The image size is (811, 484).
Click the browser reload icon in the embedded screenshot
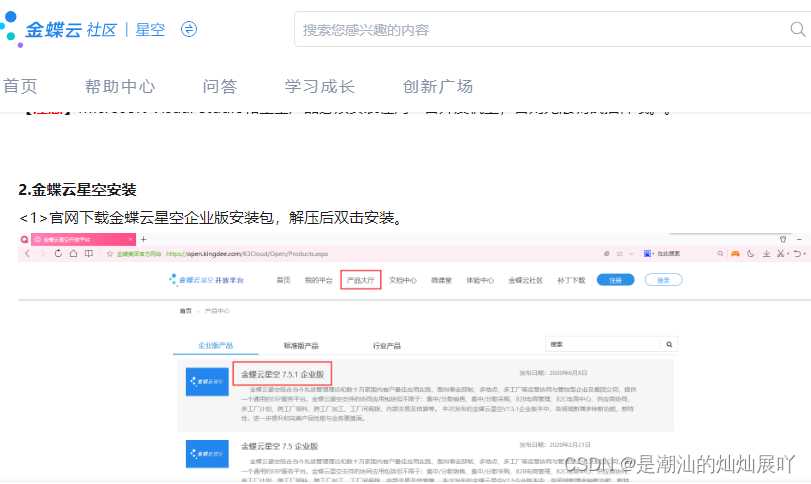click(x=58, y=253)
